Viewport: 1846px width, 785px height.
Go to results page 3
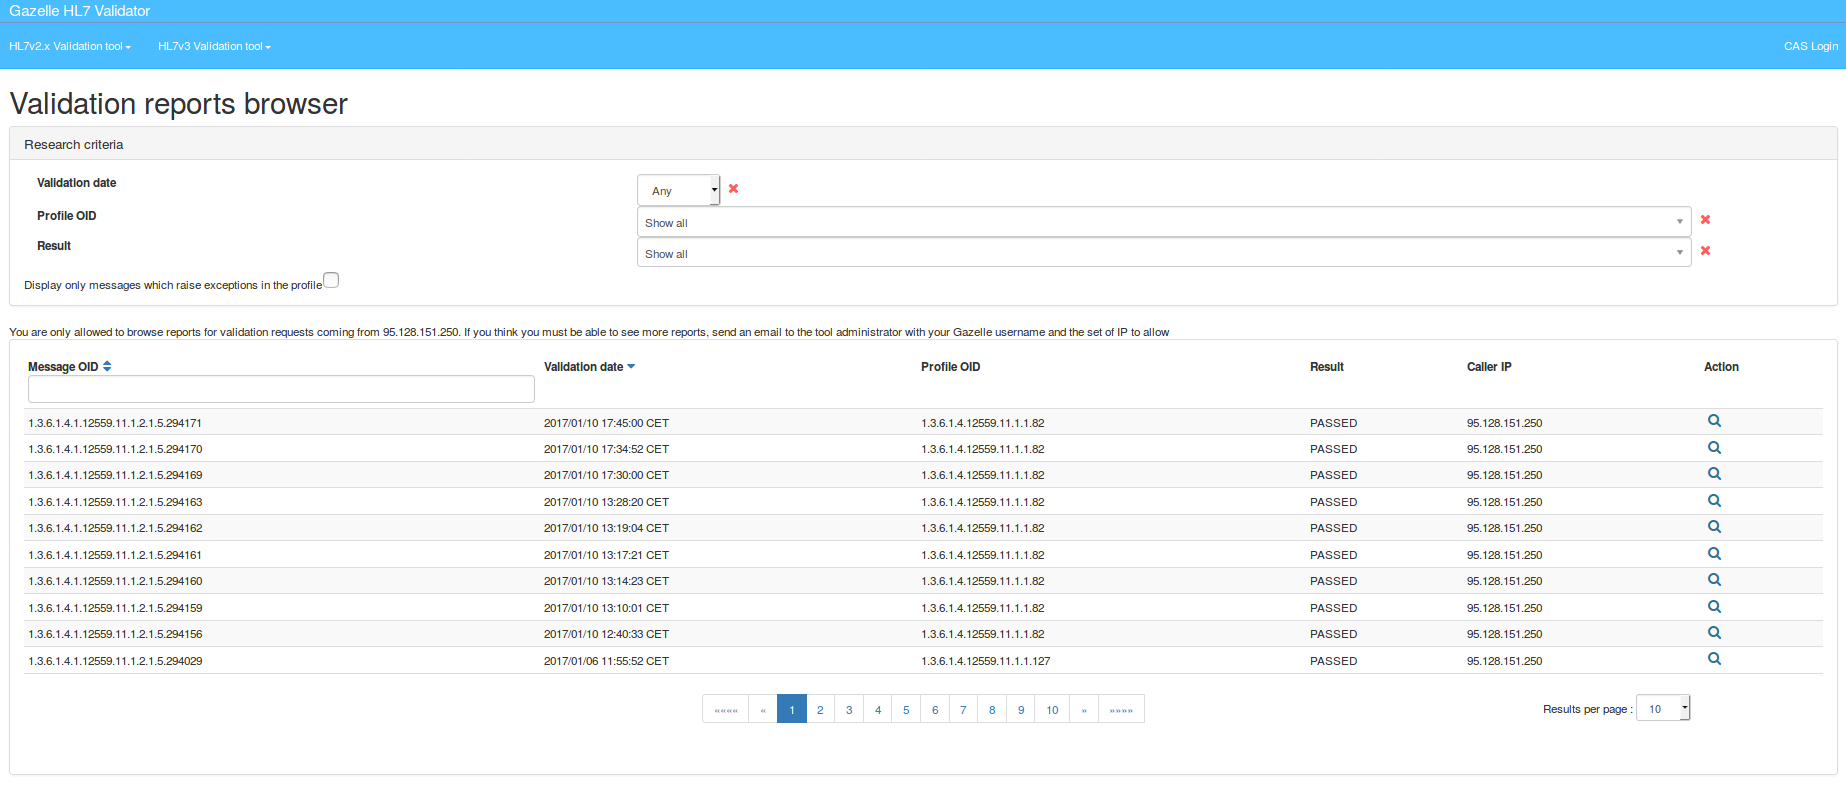coord(849,709)
